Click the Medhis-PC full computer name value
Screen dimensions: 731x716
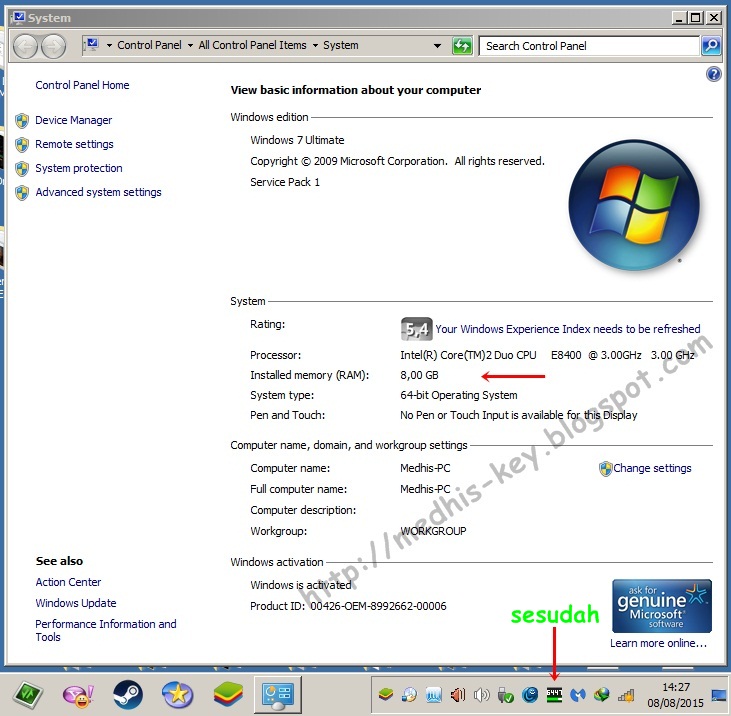[425, 489]
